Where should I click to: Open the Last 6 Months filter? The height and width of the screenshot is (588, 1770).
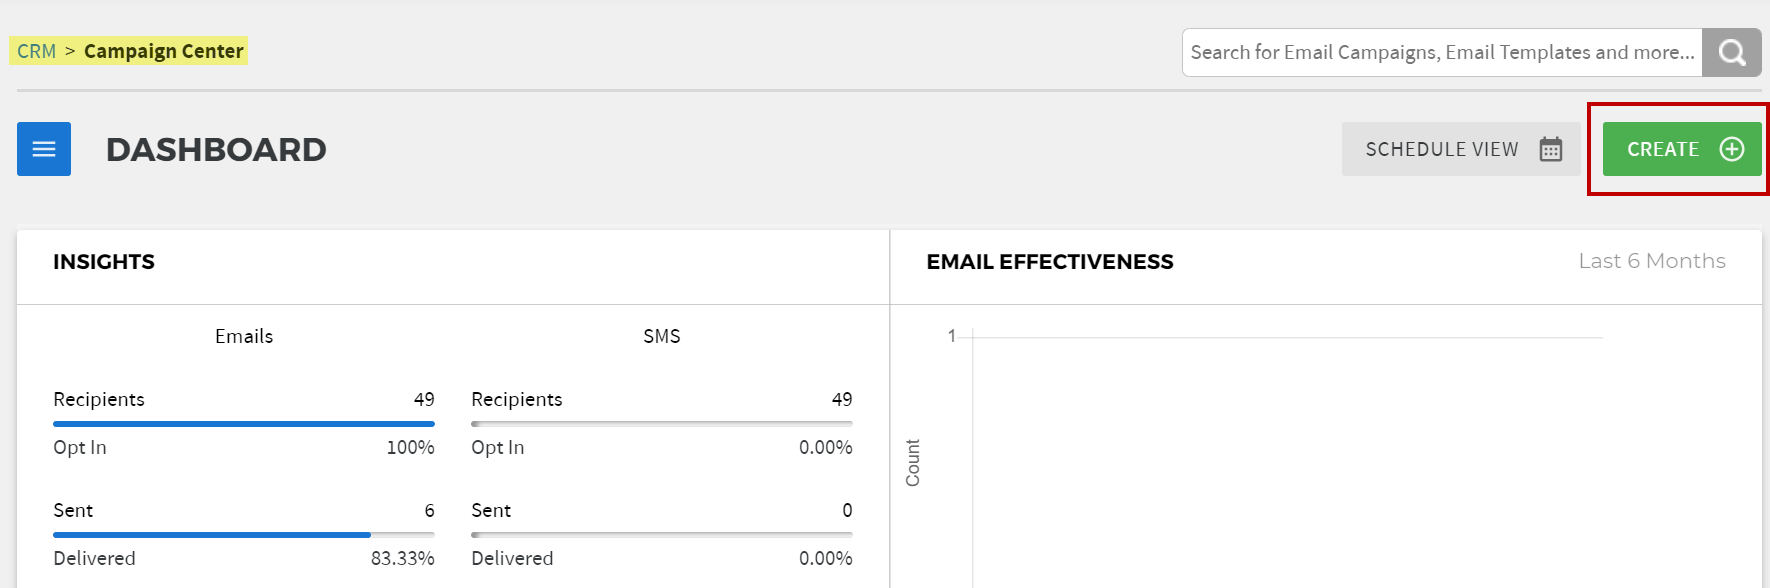1652,261
